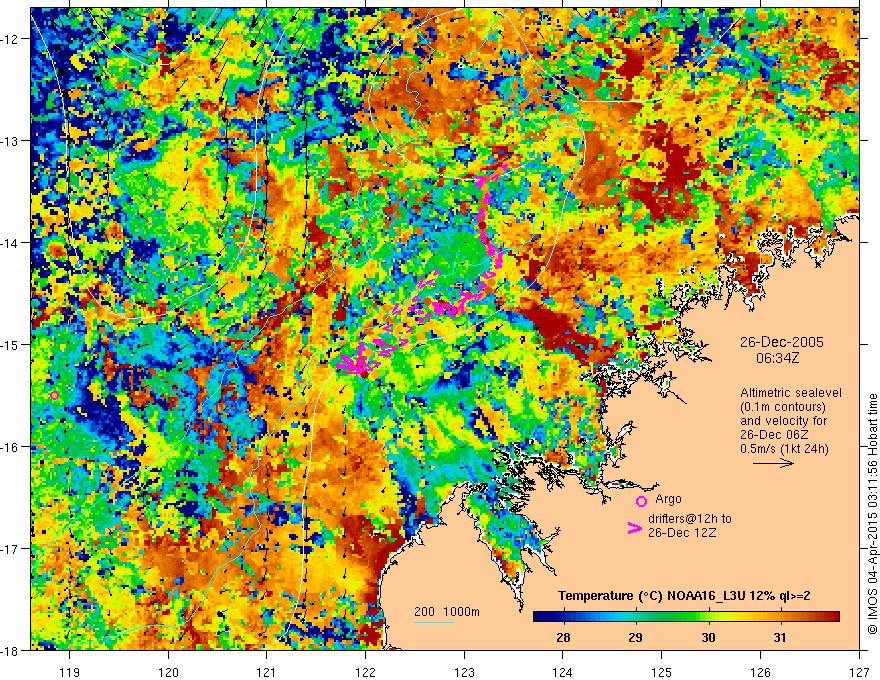
Task: Click the longitude label '123'
Action: click(x=464, y=672)
